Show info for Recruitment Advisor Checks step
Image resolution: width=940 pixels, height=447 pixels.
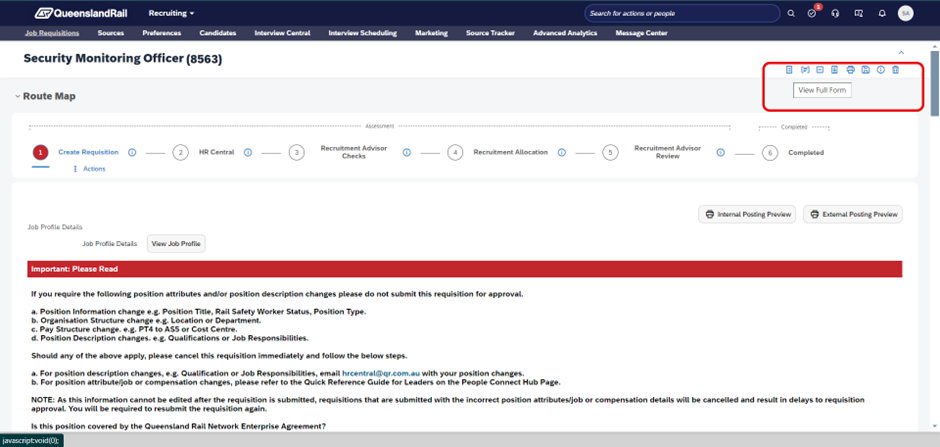tap(406, 152)
